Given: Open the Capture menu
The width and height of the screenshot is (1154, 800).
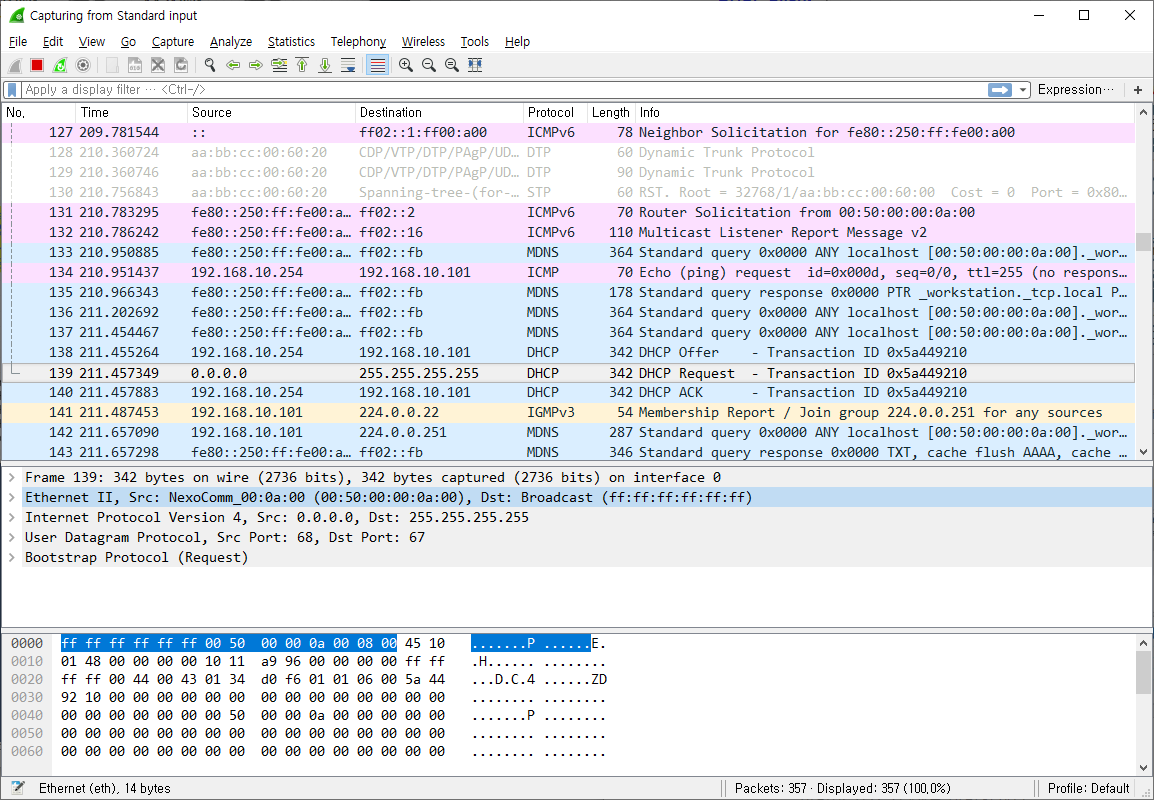Looking at the screenshot, I should (173, 42).
